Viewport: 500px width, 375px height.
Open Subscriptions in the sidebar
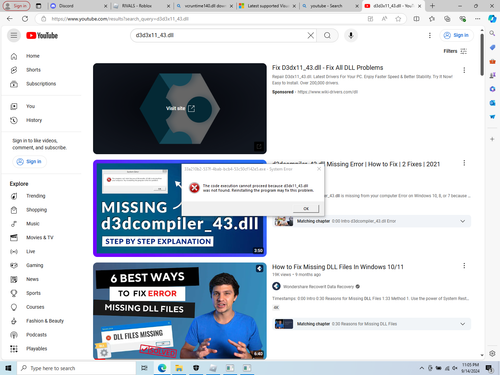42,84
